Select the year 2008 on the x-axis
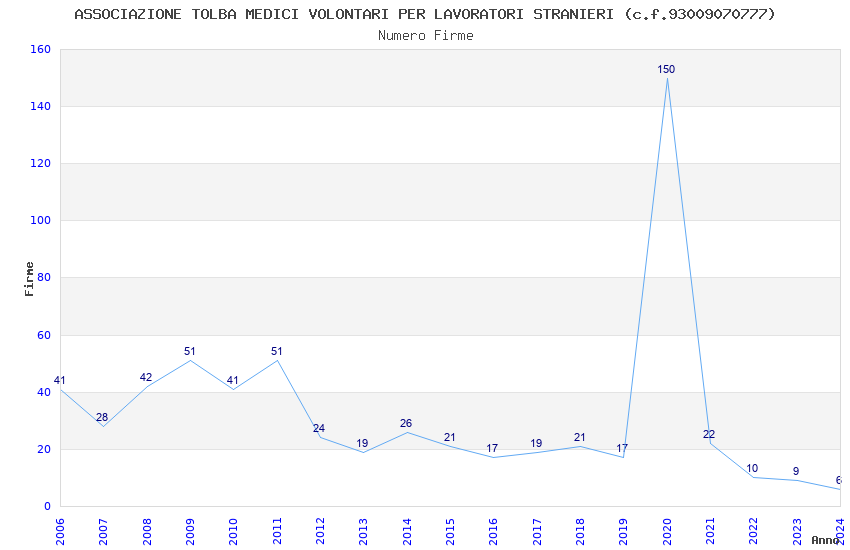Screen dimensions: 850x550 [x=147, y=532]
